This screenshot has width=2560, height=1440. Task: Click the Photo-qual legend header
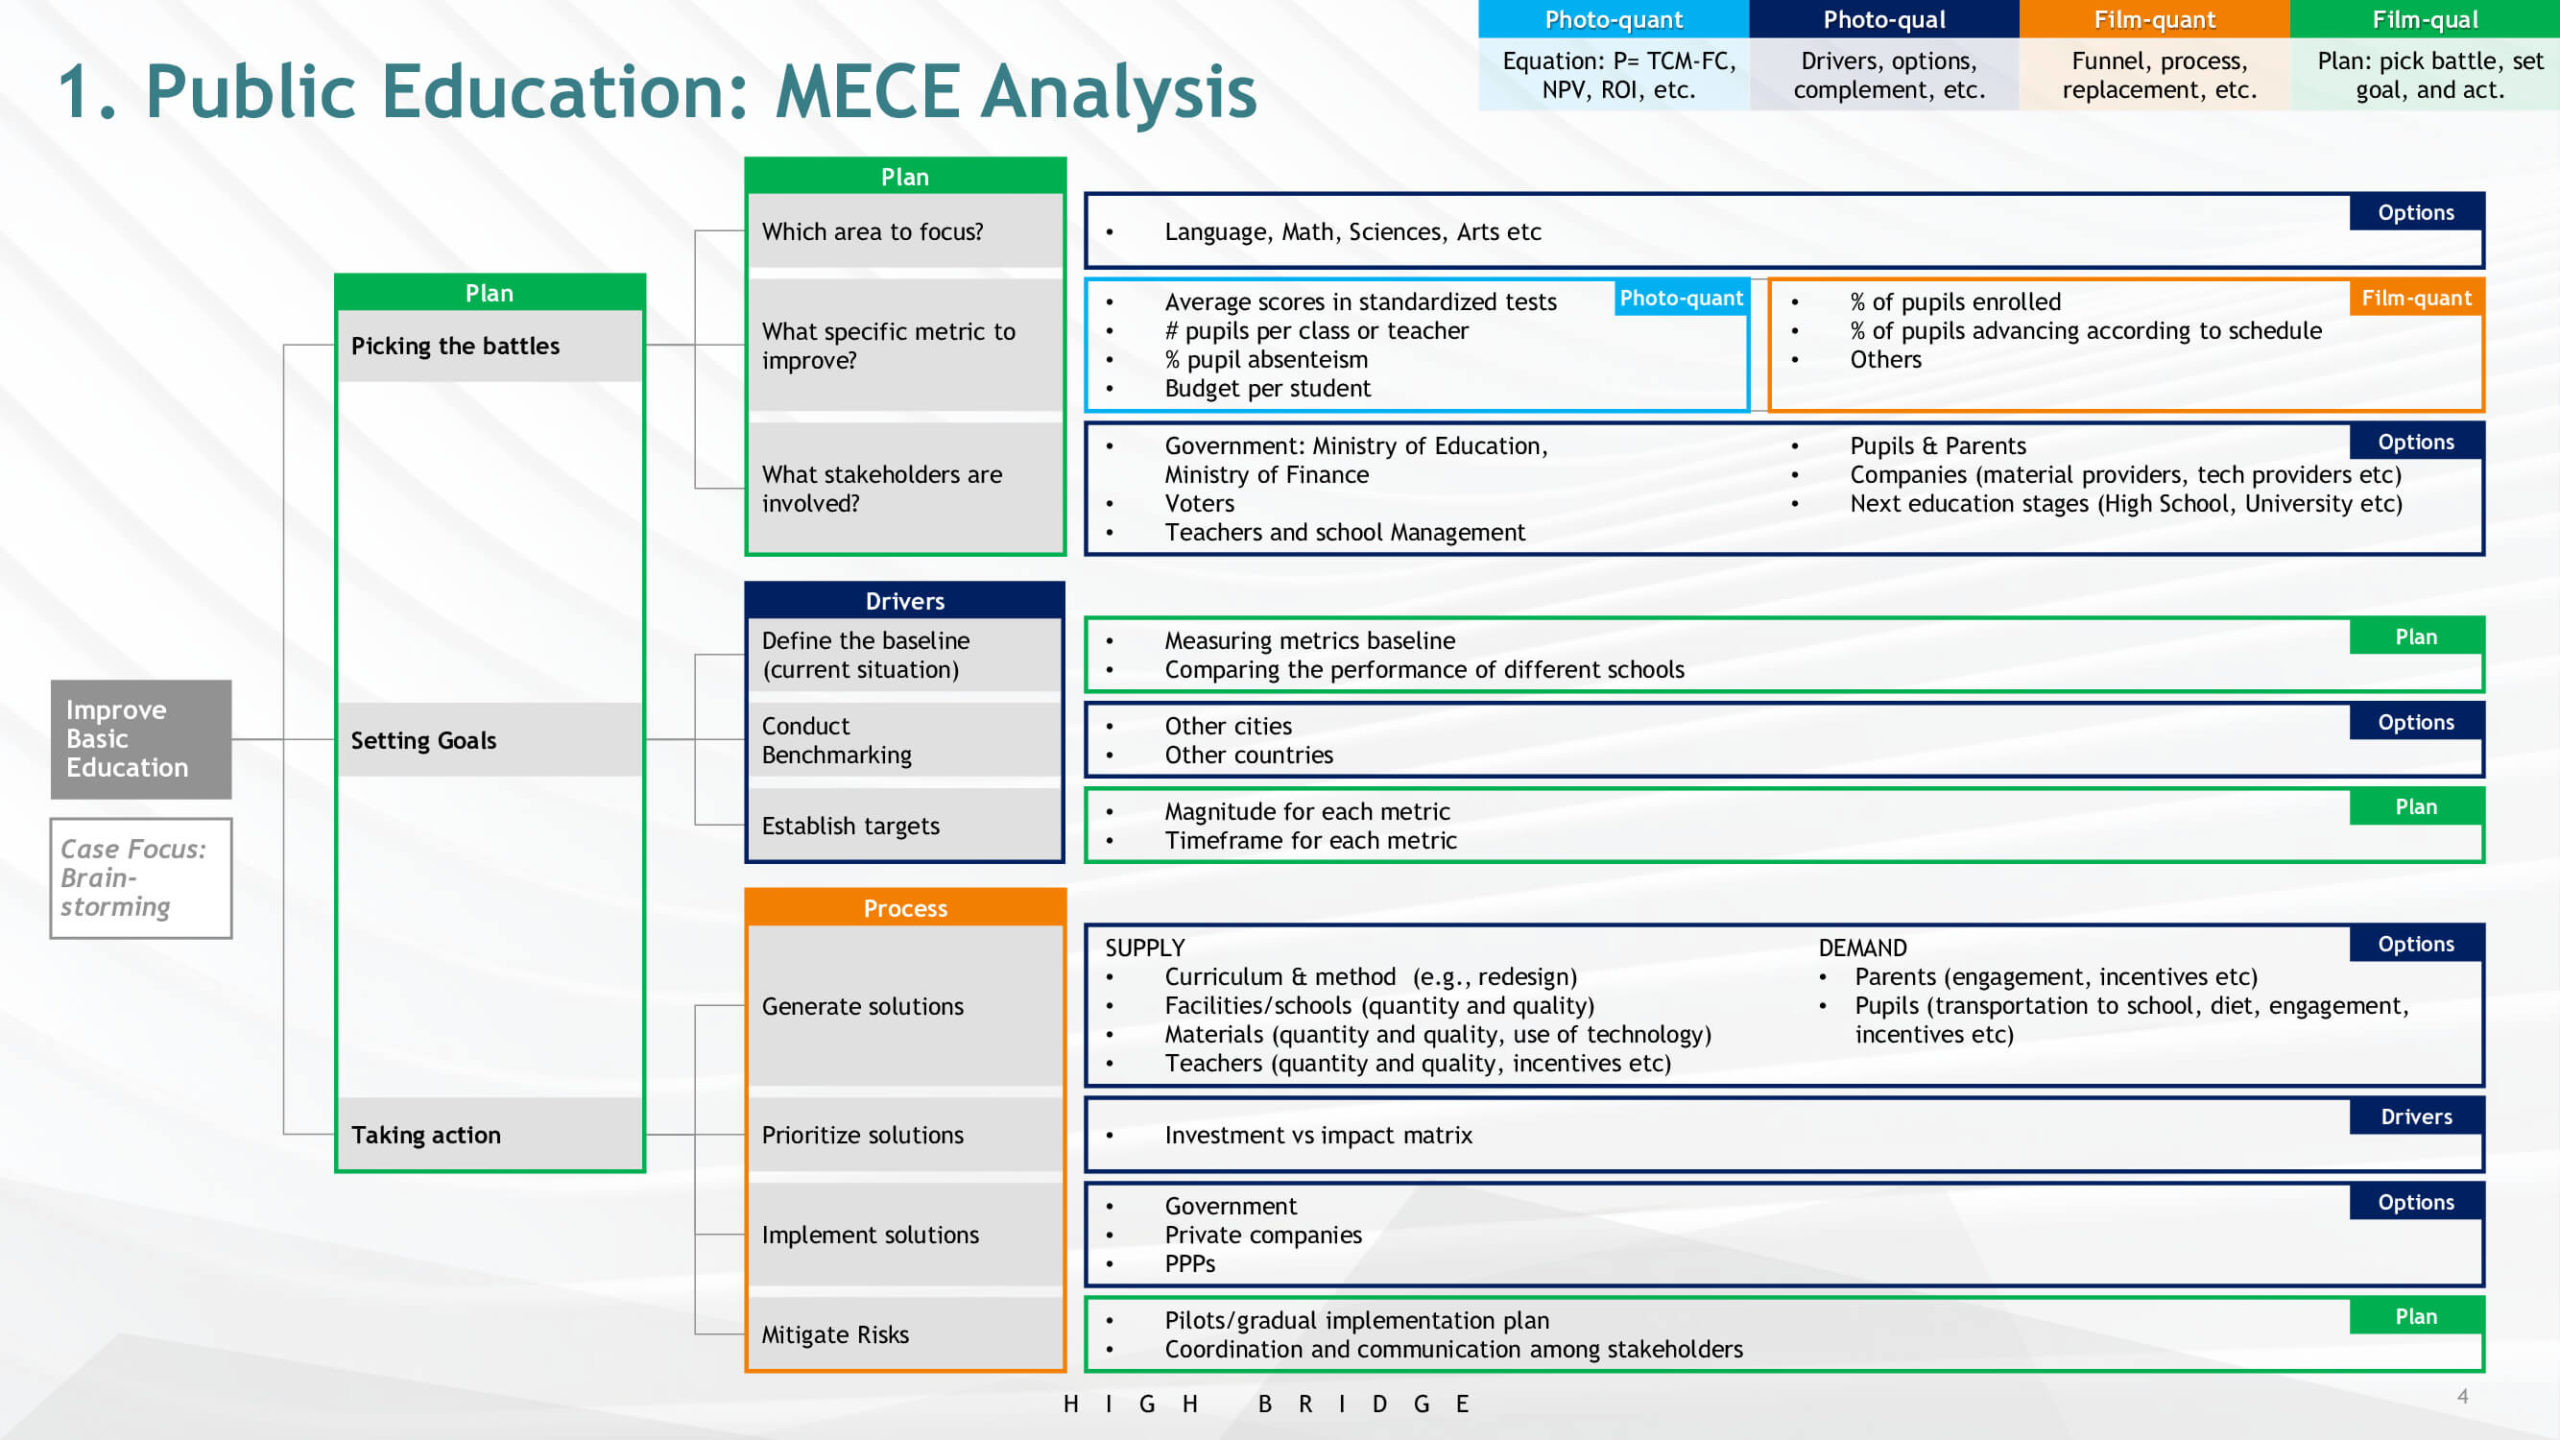[1883, 20]
